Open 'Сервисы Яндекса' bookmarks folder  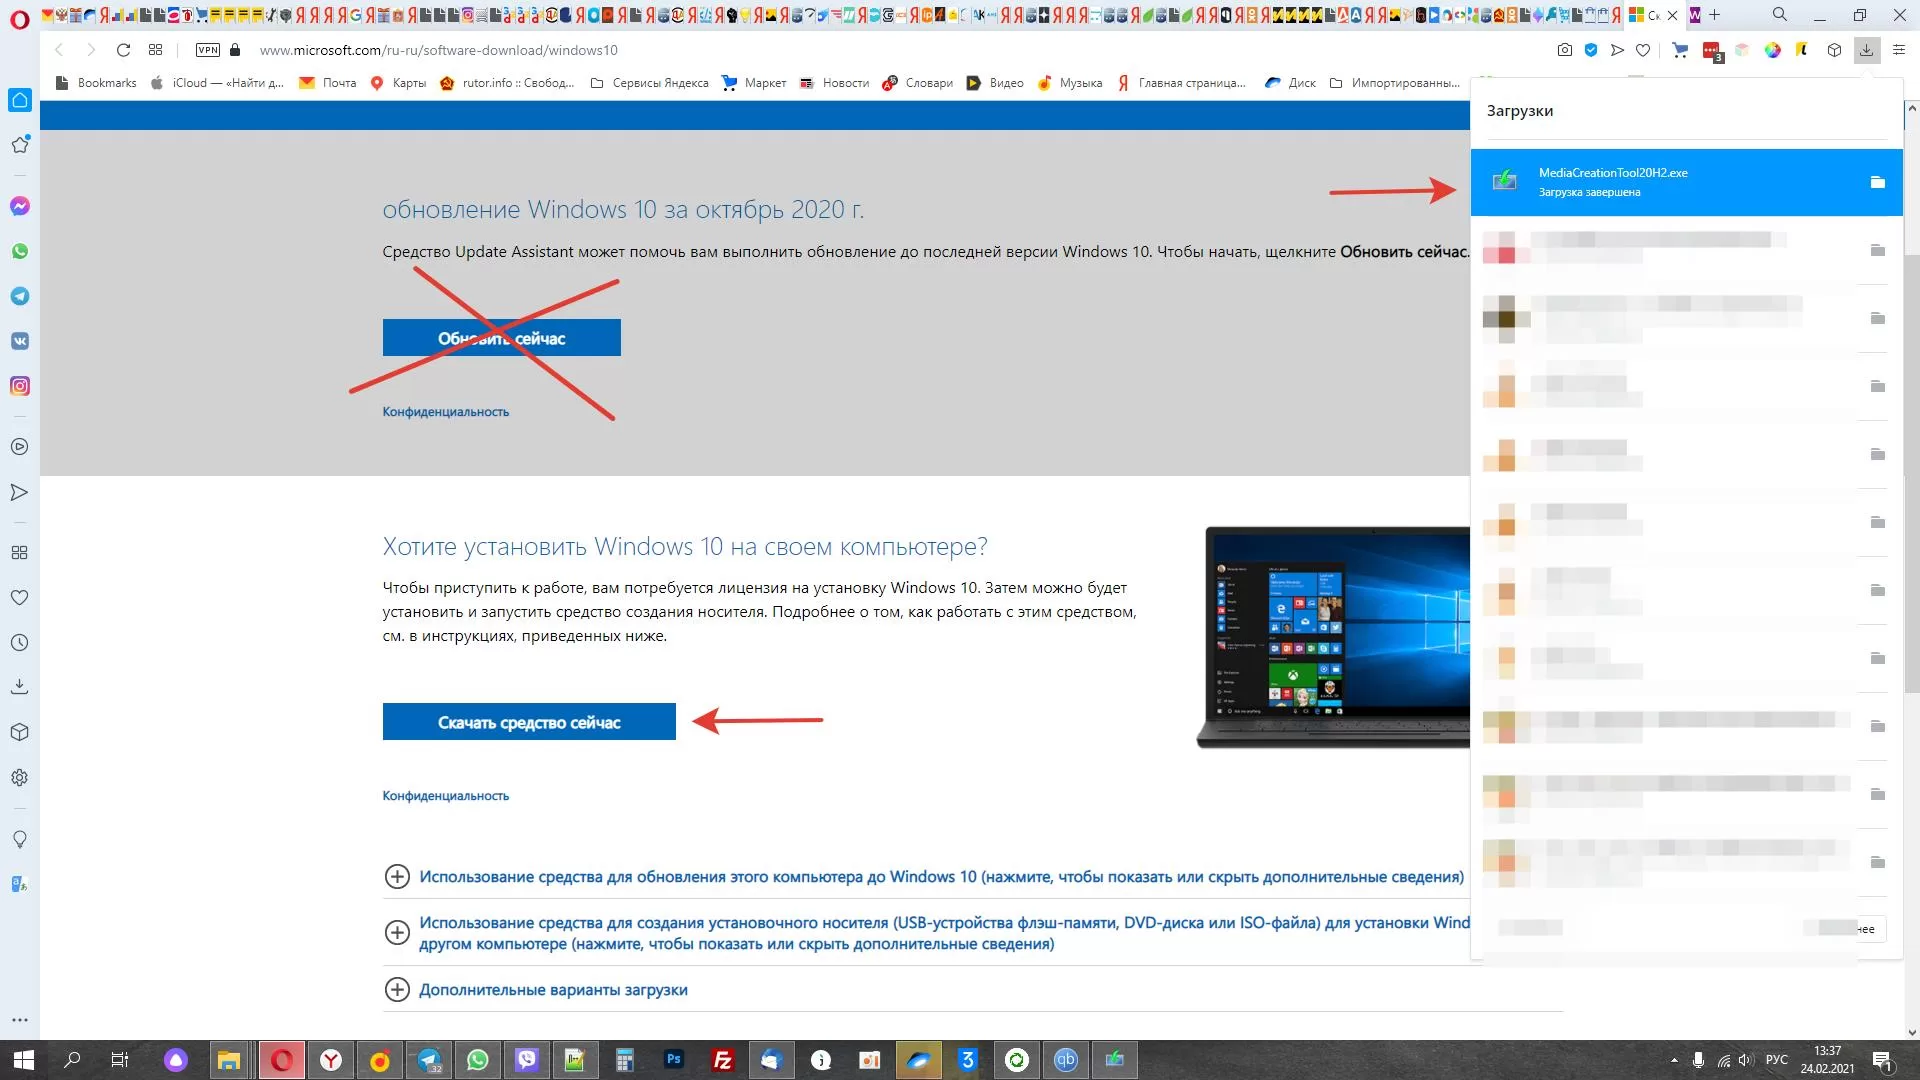650,83
